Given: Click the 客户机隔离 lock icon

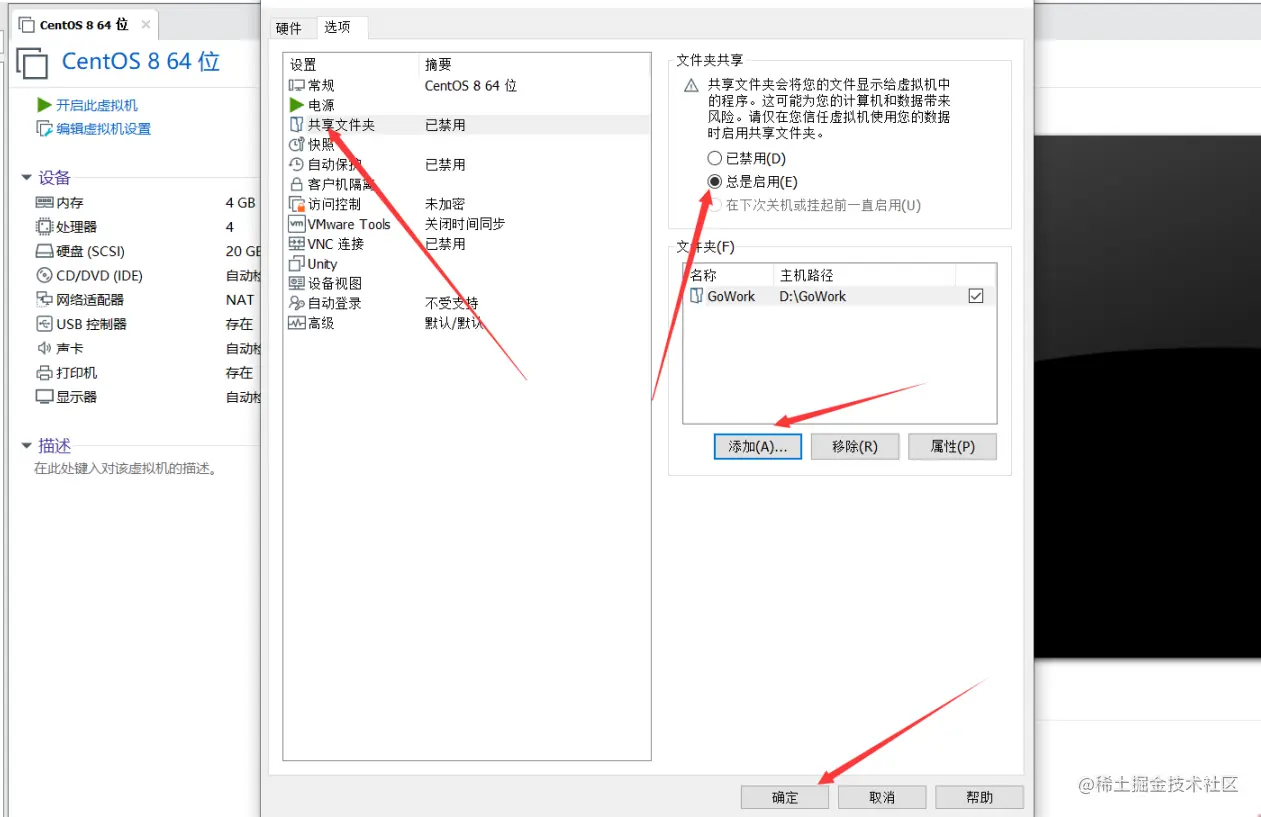Looking at the screenshot, I should pos(296,184).
